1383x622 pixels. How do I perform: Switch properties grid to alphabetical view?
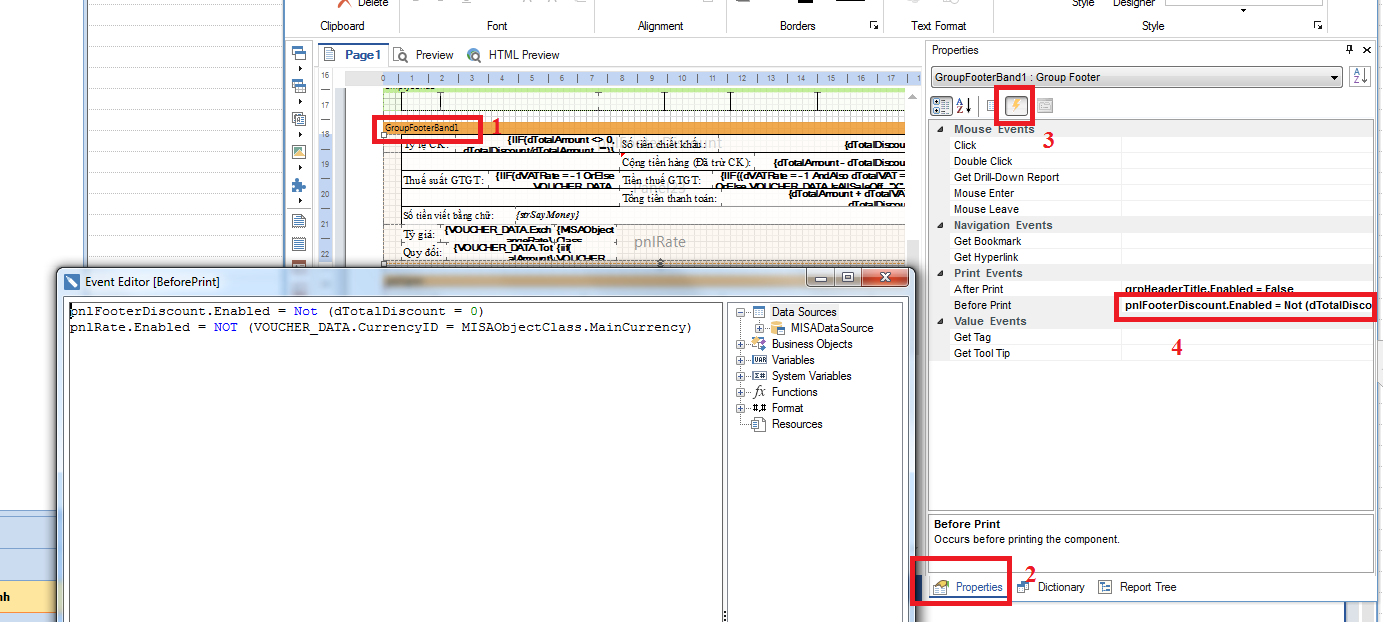[x=964, y=105]
